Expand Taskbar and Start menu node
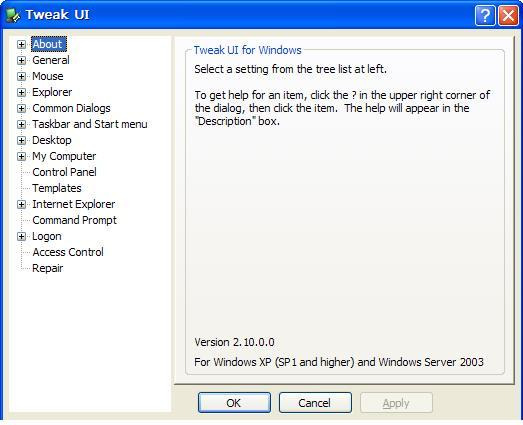 21,124
